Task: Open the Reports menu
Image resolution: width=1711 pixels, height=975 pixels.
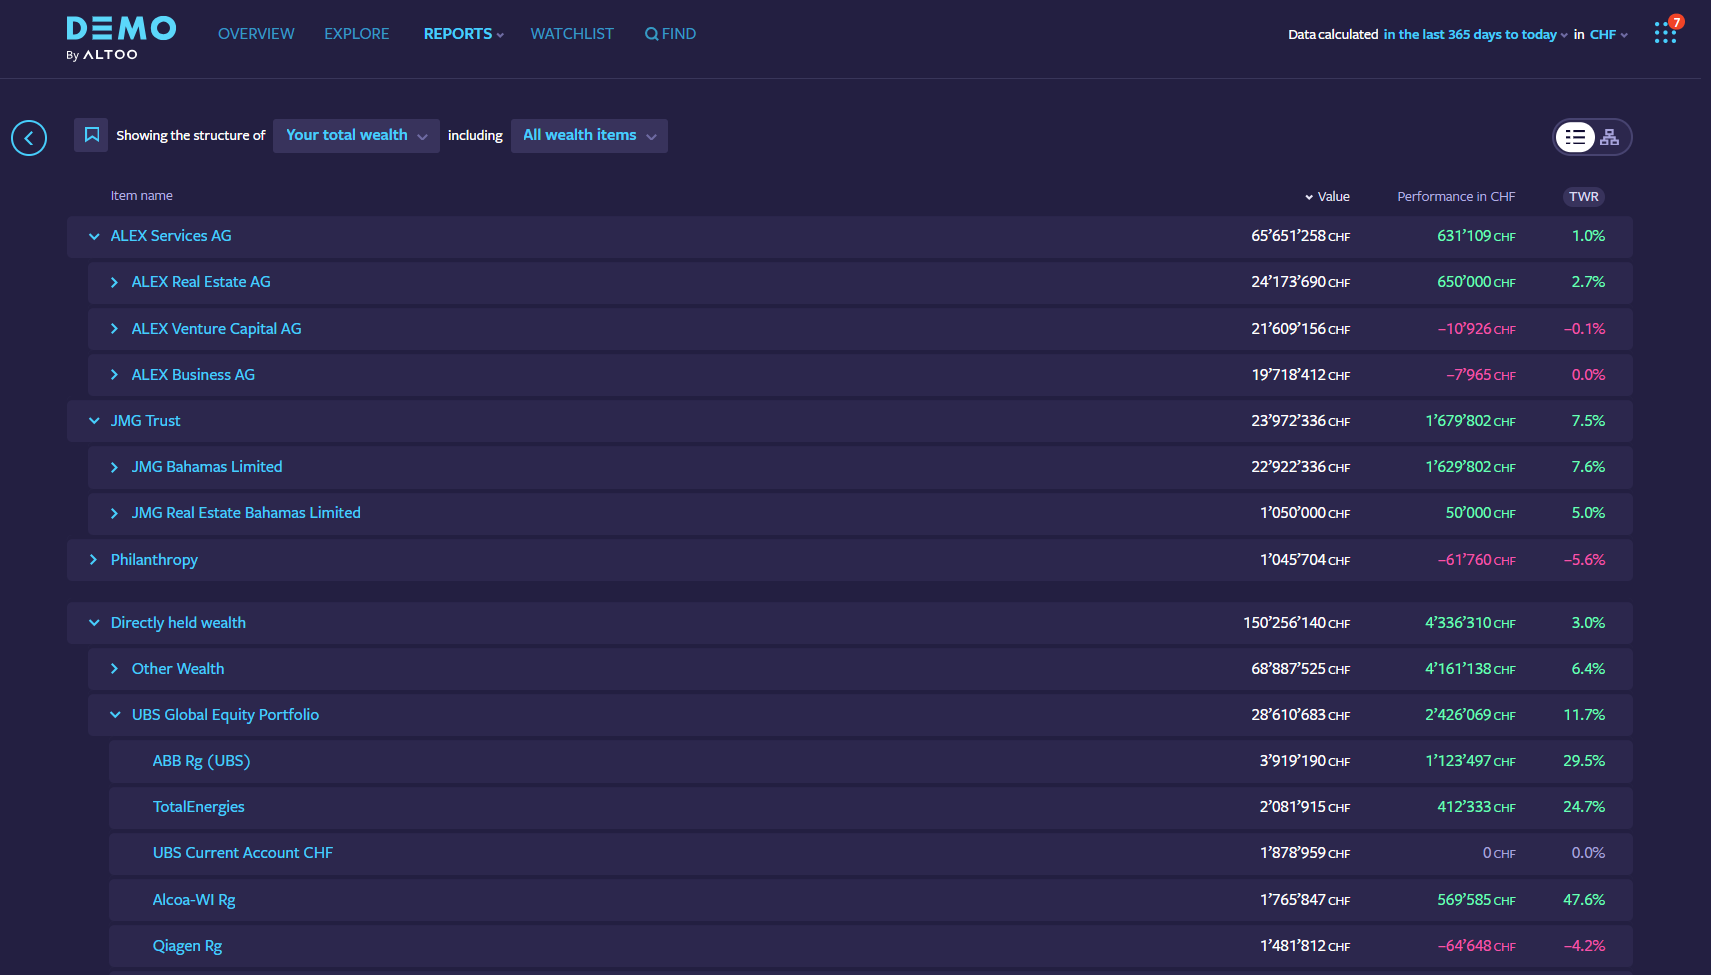Action: point(463,34)
